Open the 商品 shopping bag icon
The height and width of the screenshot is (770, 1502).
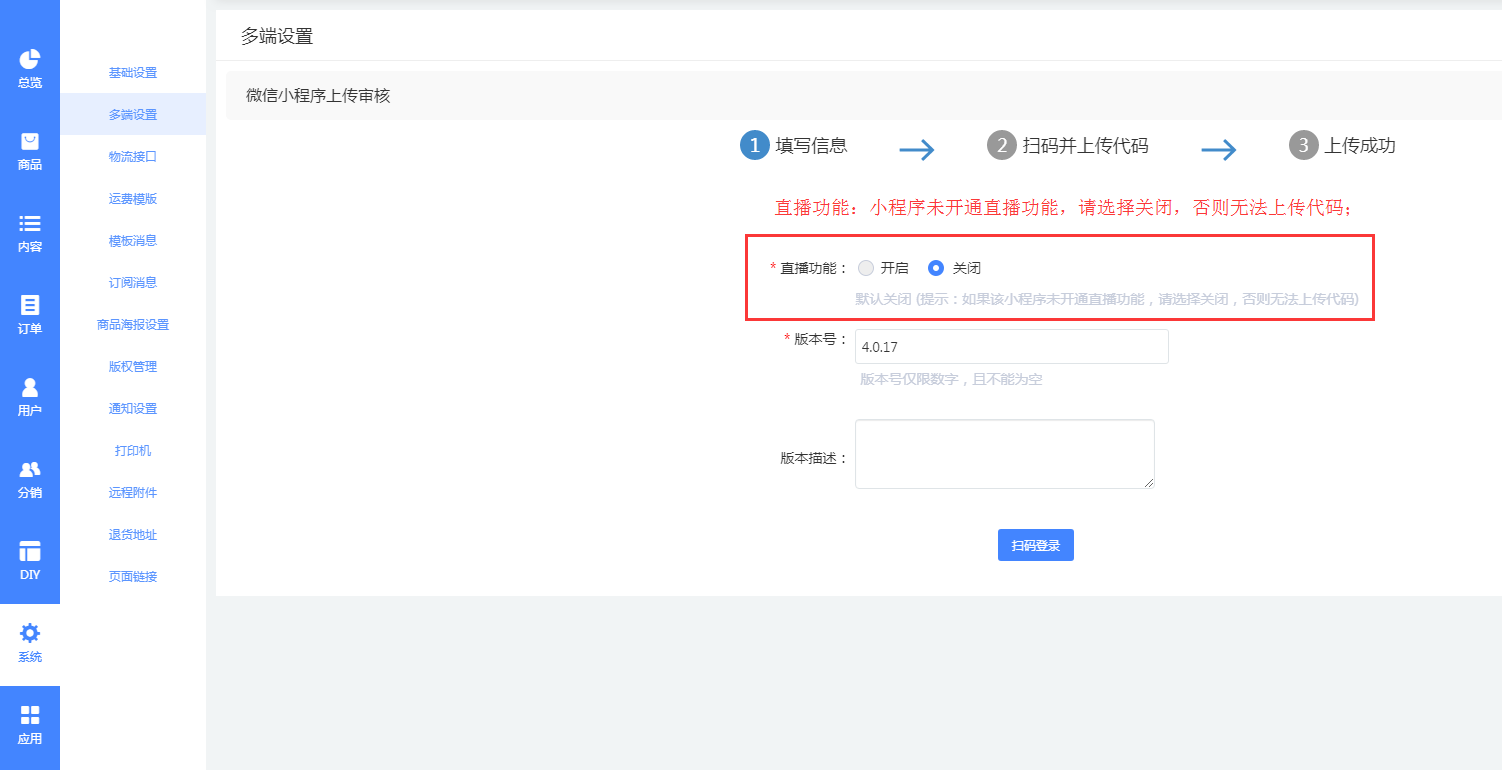click(30, 142)
